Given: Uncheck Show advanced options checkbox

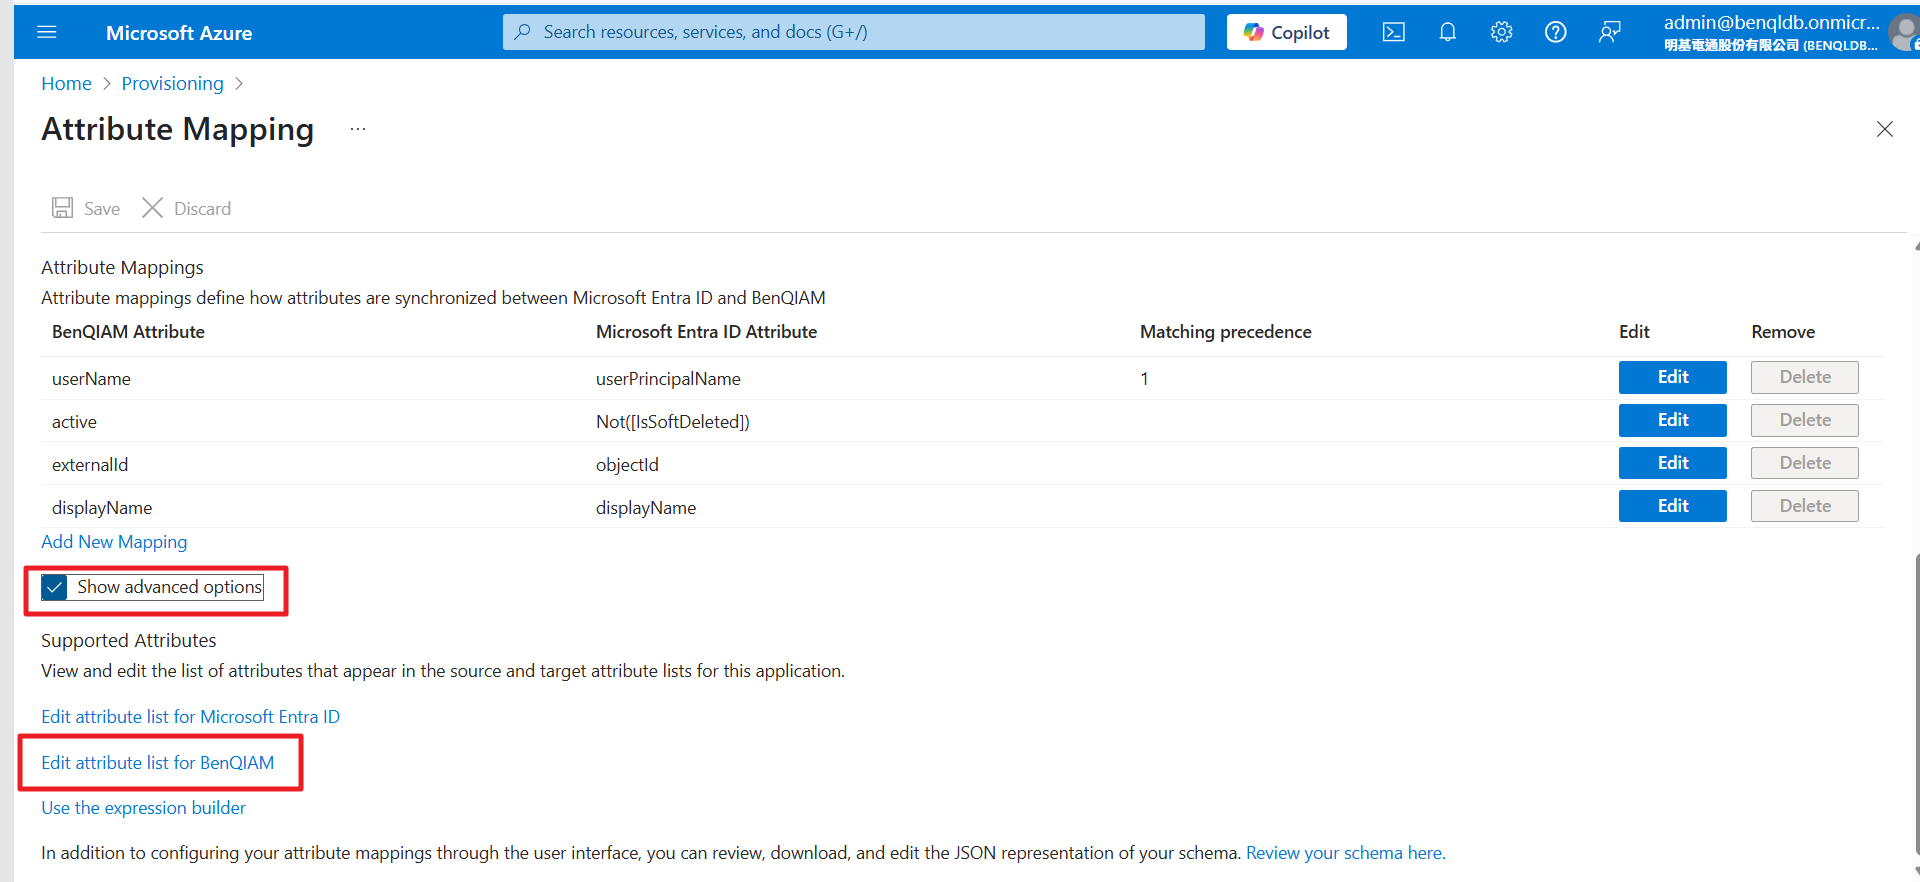Looking at the screenshot, I should 55,587.
